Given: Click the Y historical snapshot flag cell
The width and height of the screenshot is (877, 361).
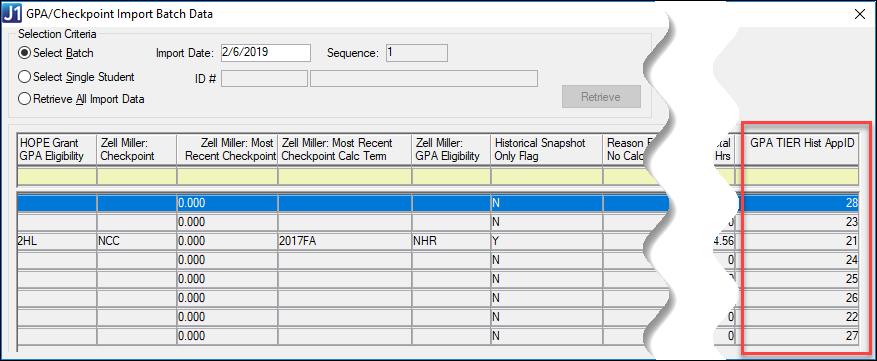Looking at the screenshot, I should tap(546, 241).
